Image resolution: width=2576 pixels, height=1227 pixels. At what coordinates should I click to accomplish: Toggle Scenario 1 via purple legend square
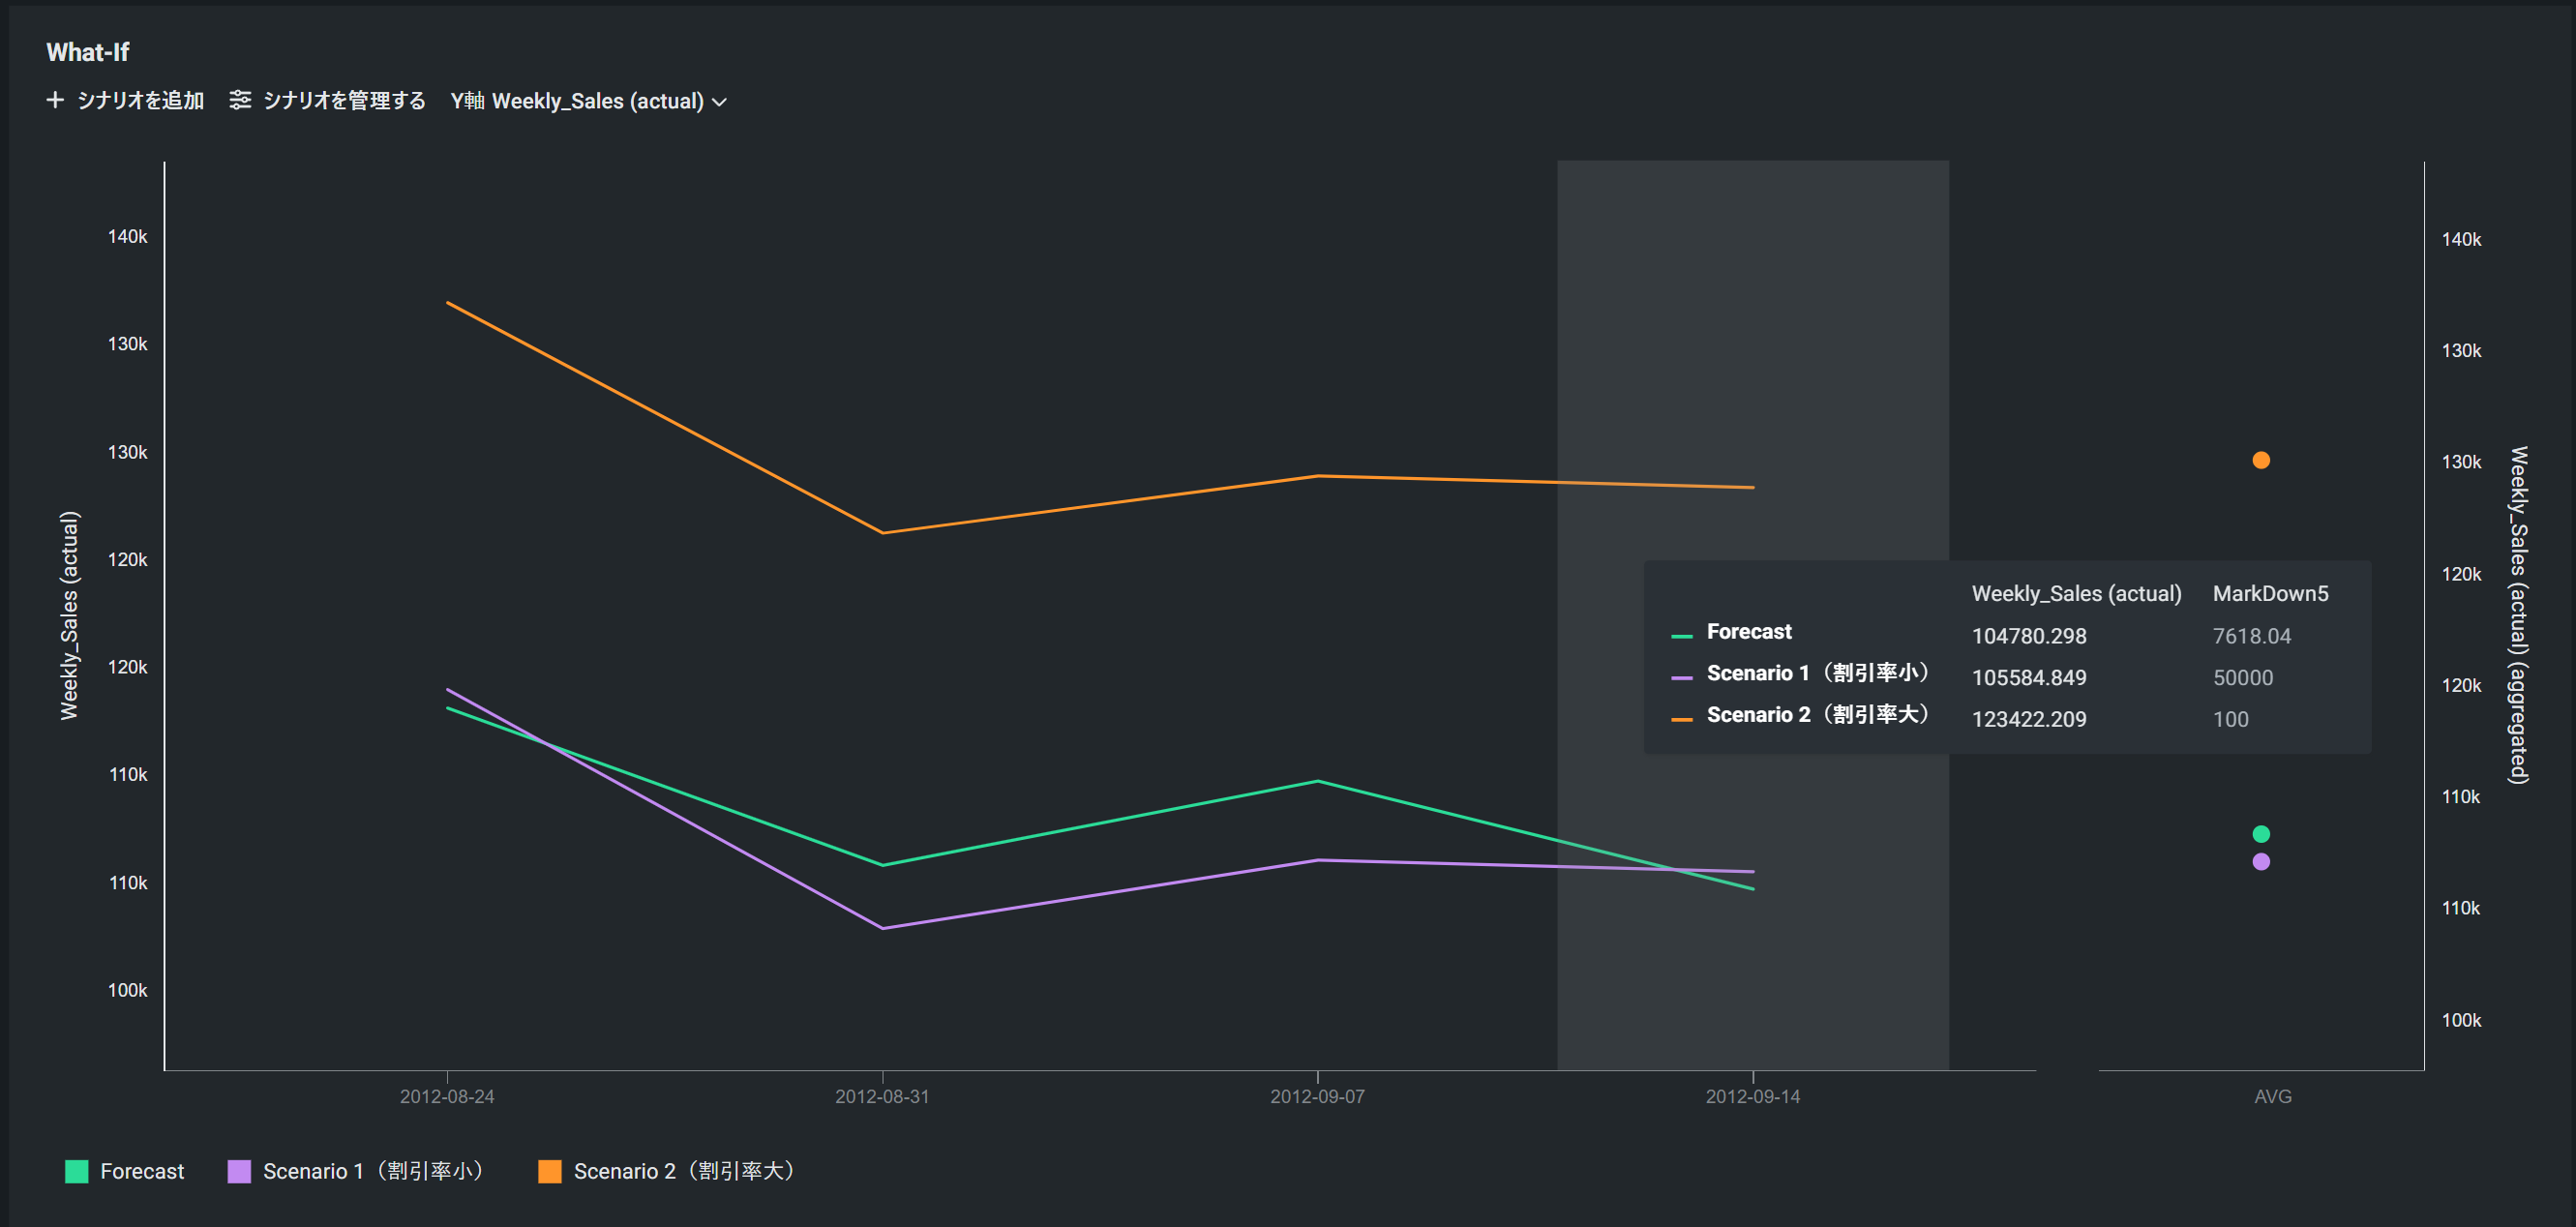(x=239, y=1171)
